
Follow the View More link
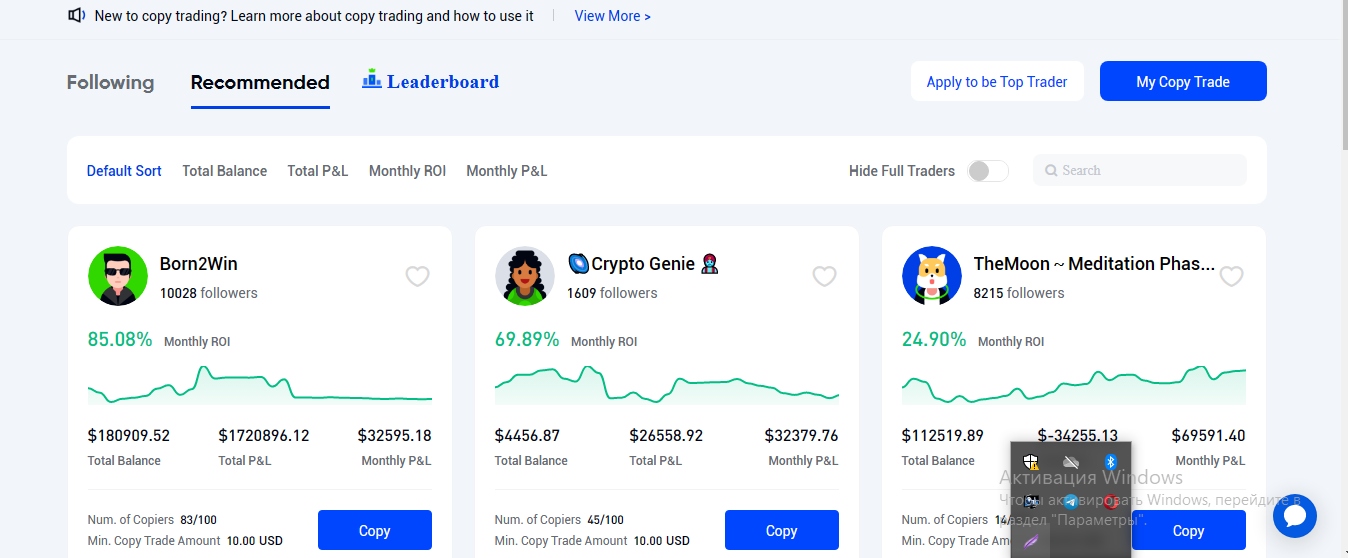tap(613, 16)
